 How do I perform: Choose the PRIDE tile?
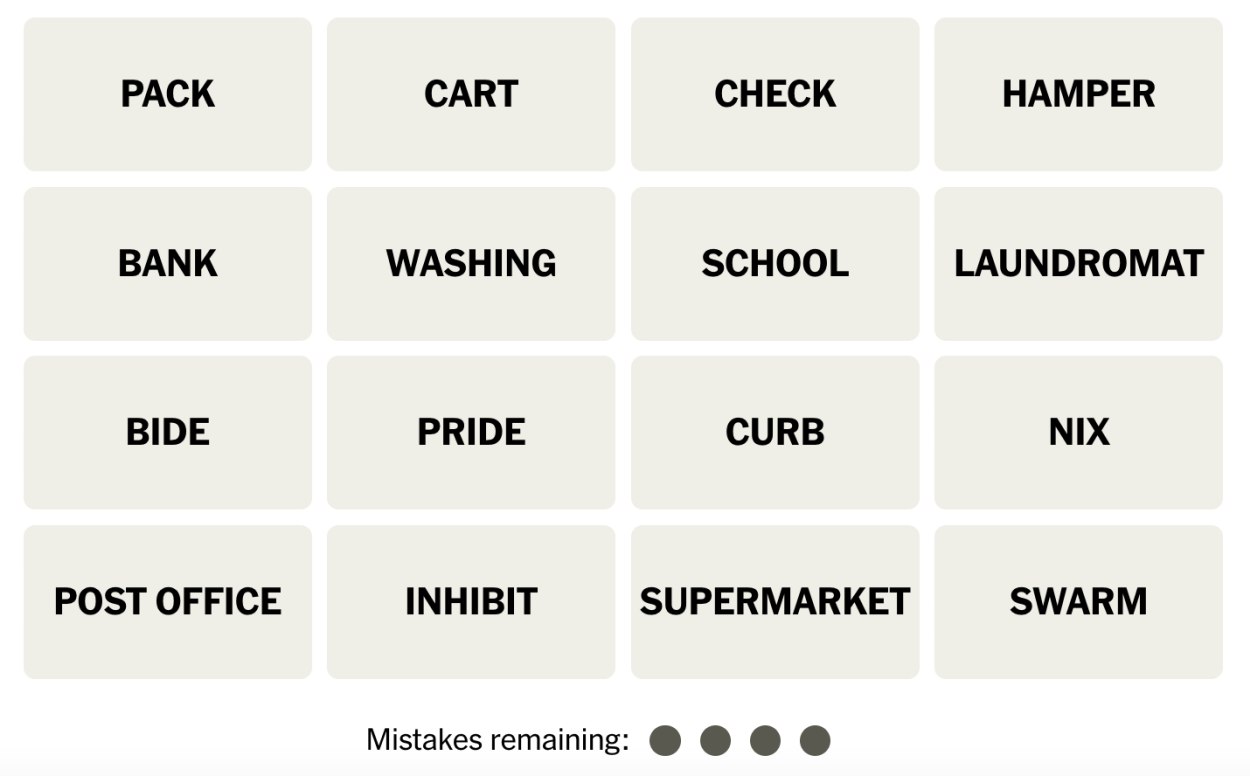(x=471, y=433)
